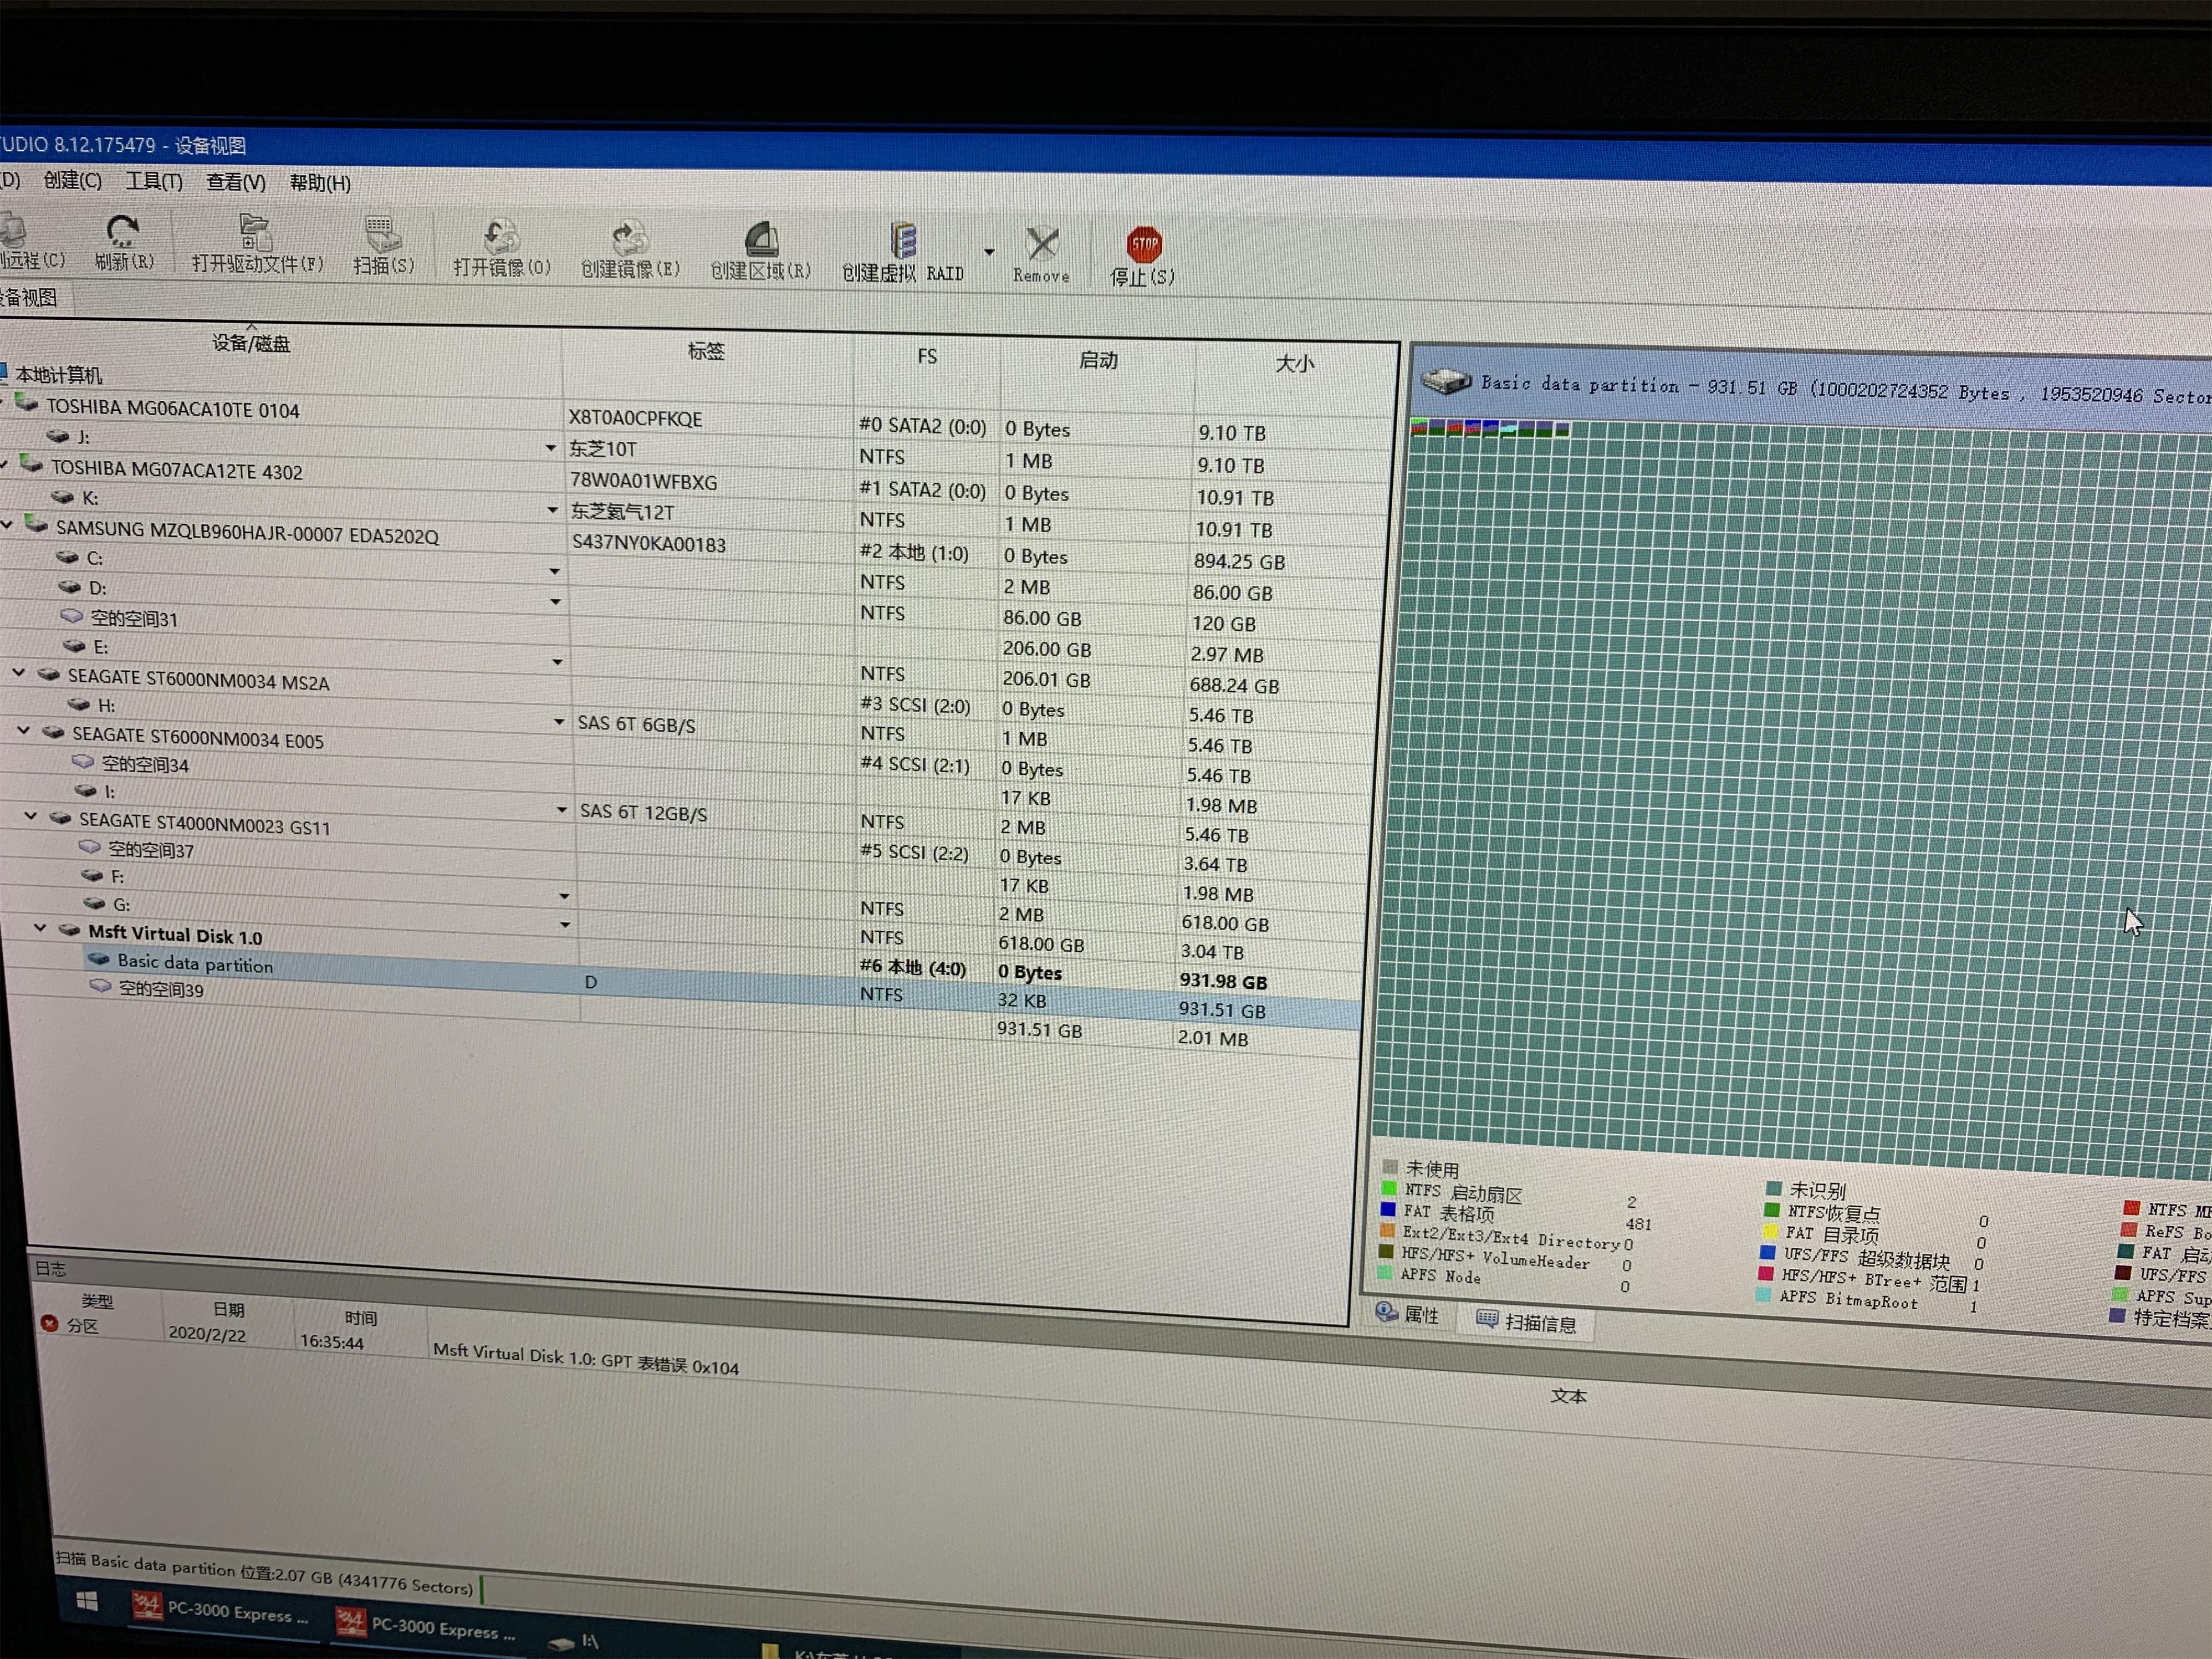This screenshot has height=1659, width=2212.
Task: Open label dropdown on the J: volume row
Action: coord(550,448)
